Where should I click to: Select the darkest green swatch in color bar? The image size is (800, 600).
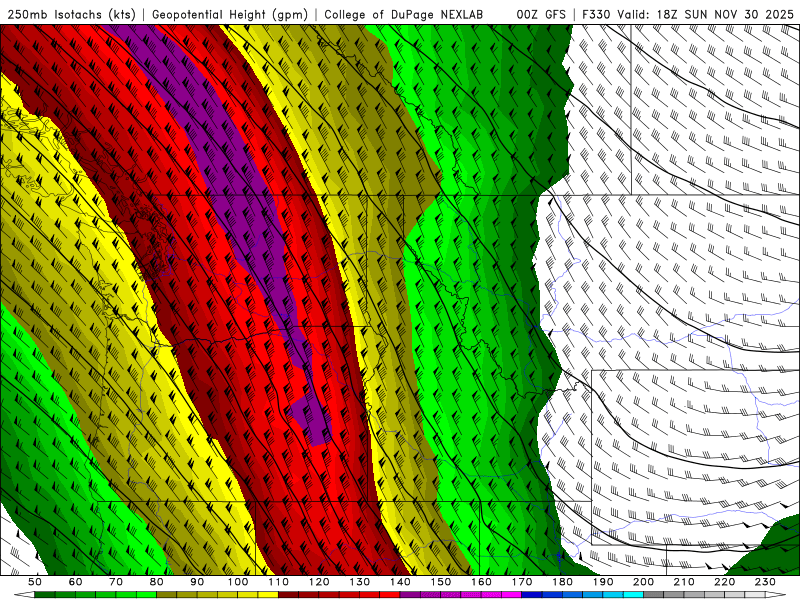[45, 594]
